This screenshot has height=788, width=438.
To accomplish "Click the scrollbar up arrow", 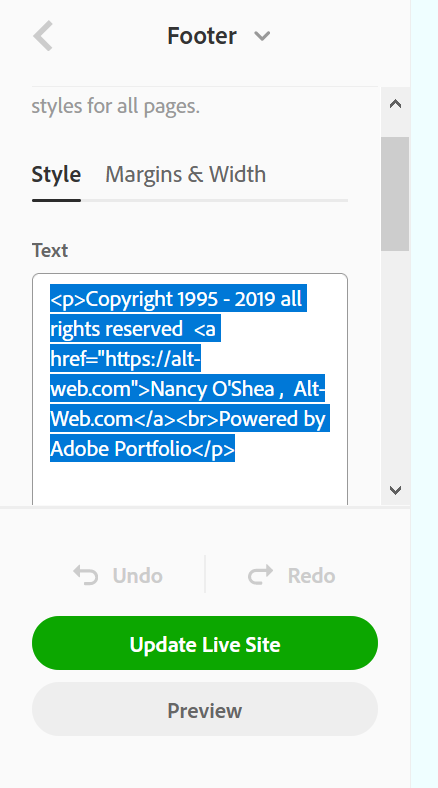I will pos(395,104).
